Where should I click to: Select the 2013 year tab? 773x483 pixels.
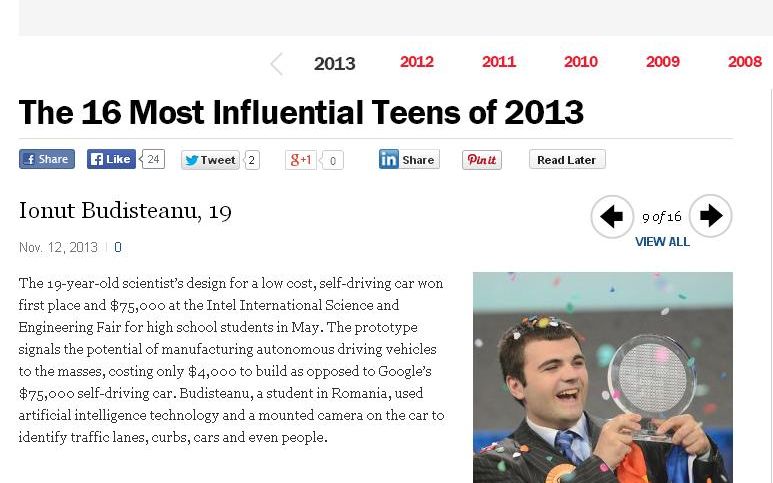(334, 64)
